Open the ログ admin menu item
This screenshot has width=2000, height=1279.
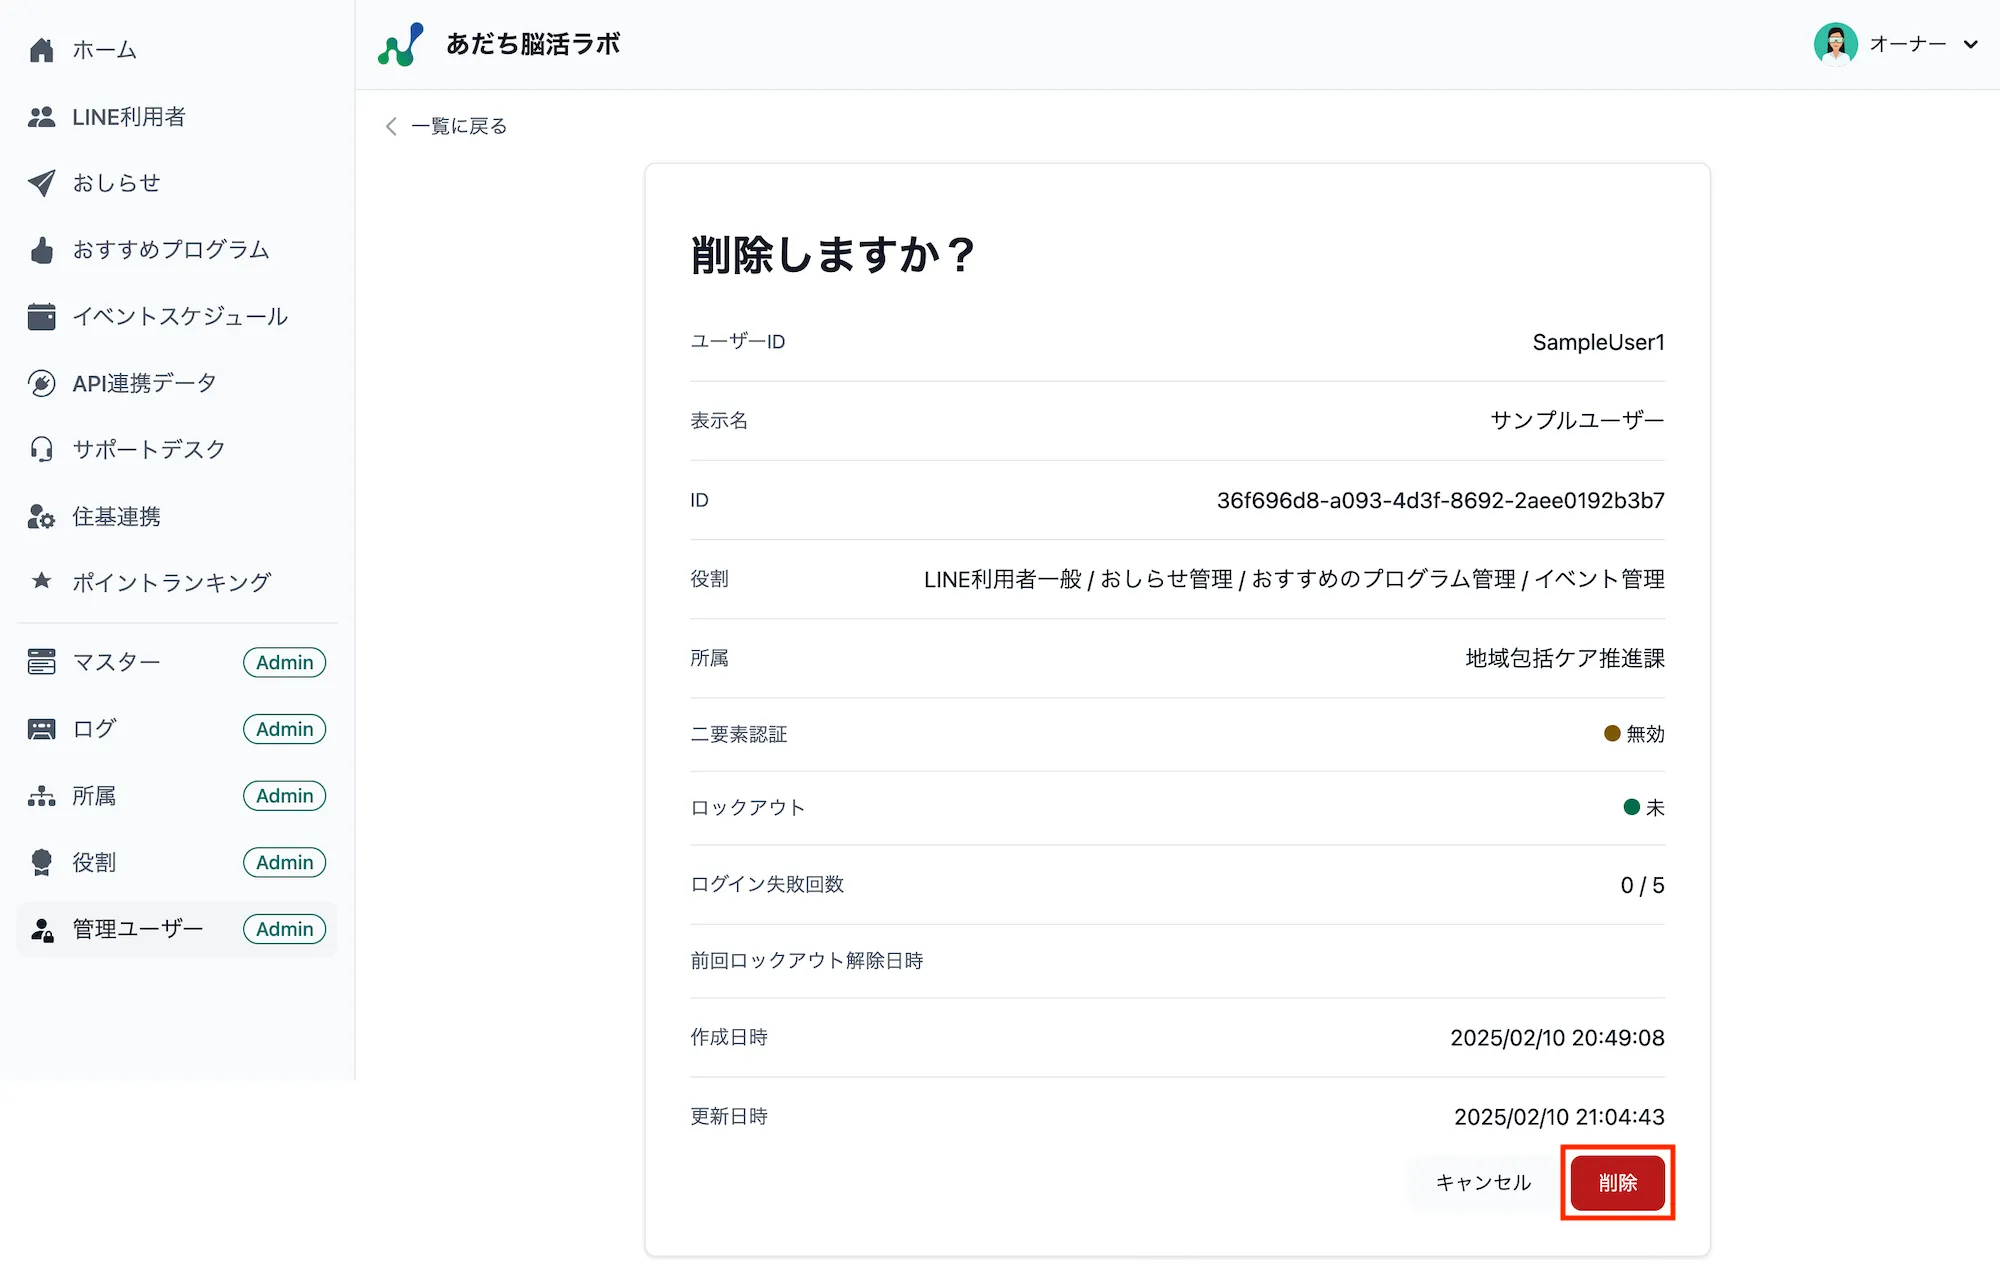(x=93, y=729)
